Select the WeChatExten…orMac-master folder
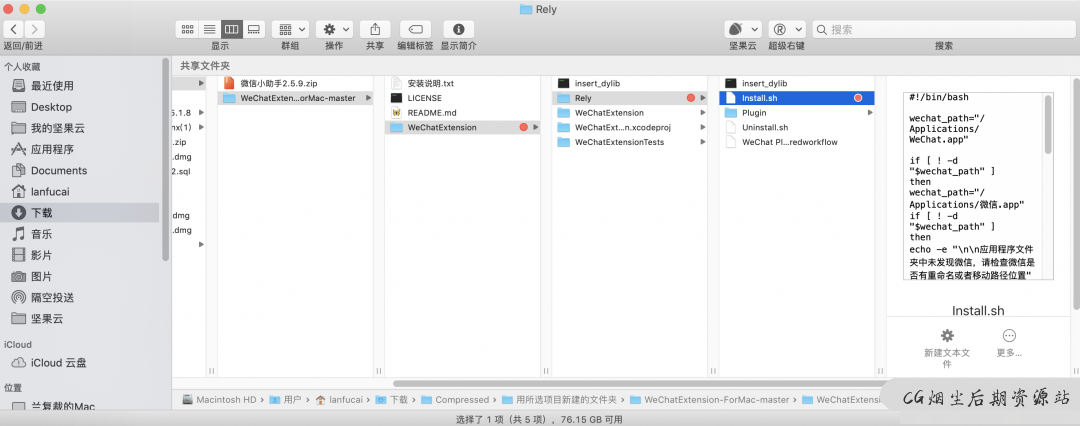The height and width of the screenshot is (426, 1080). coord(297,98)
